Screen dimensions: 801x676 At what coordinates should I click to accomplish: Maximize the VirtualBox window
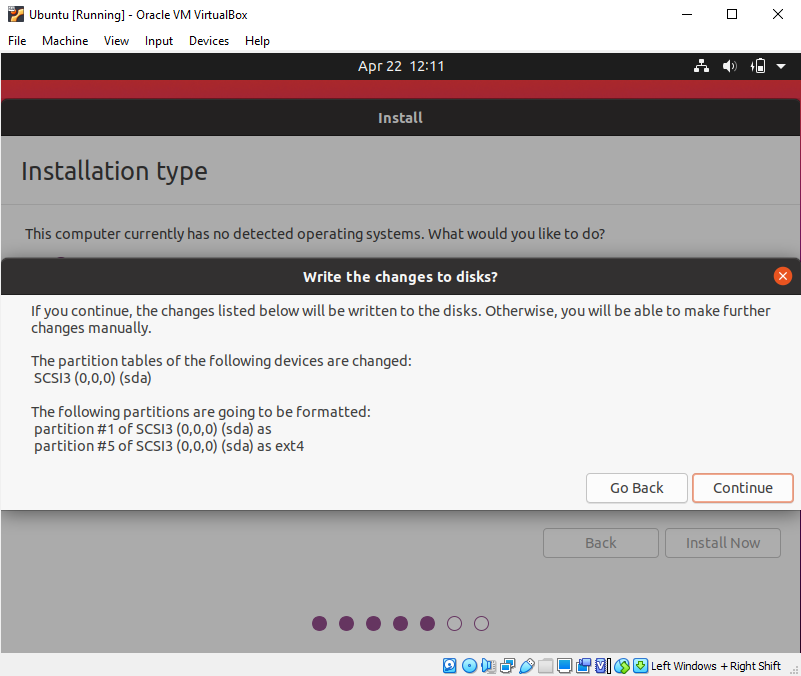[732, 14]
